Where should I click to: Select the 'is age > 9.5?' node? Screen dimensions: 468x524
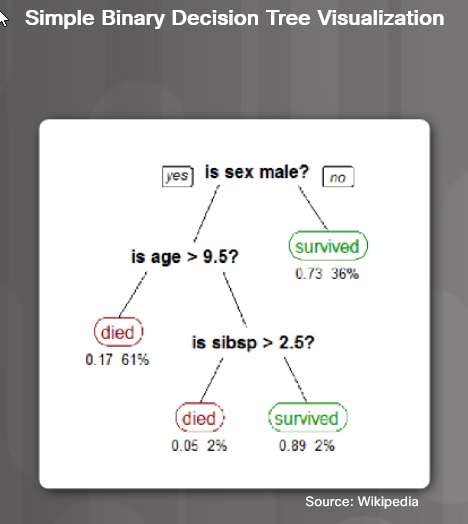coord(185,257)
